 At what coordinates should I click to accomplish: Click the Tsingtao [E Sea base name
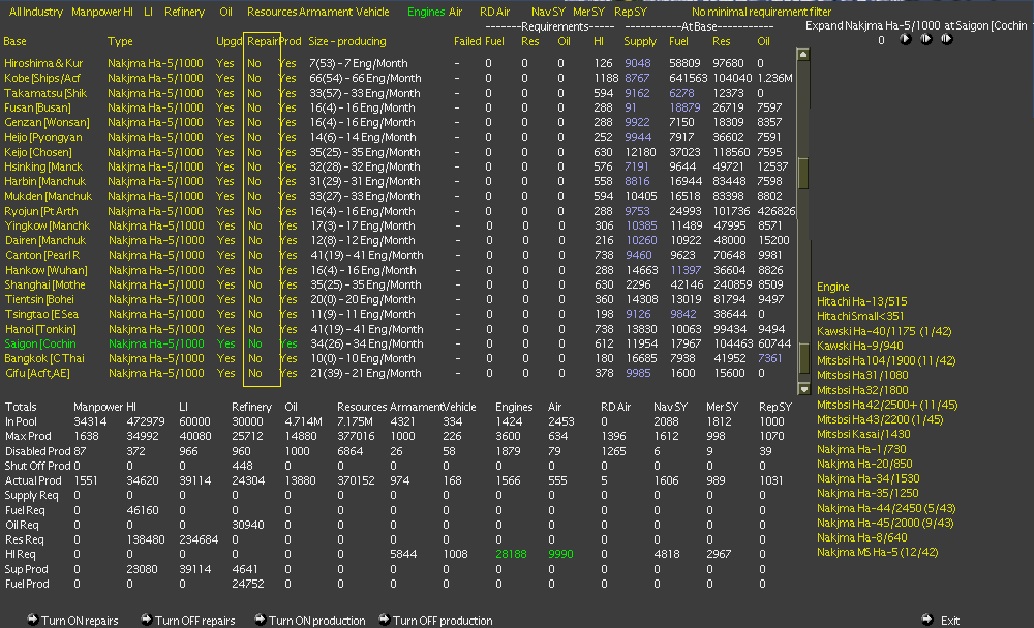(x=42, y=315)
